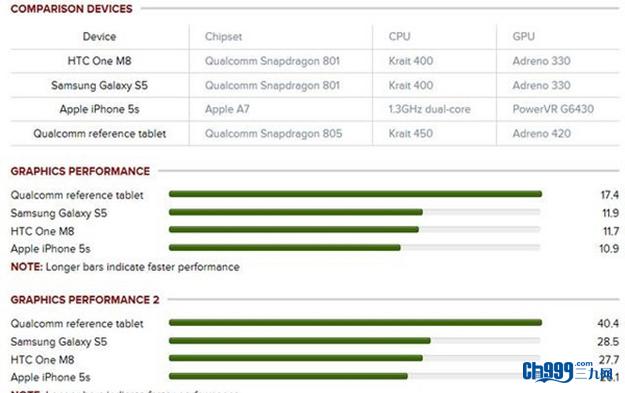
Task: Click the longer bars performance note
Action: point(125,267)
